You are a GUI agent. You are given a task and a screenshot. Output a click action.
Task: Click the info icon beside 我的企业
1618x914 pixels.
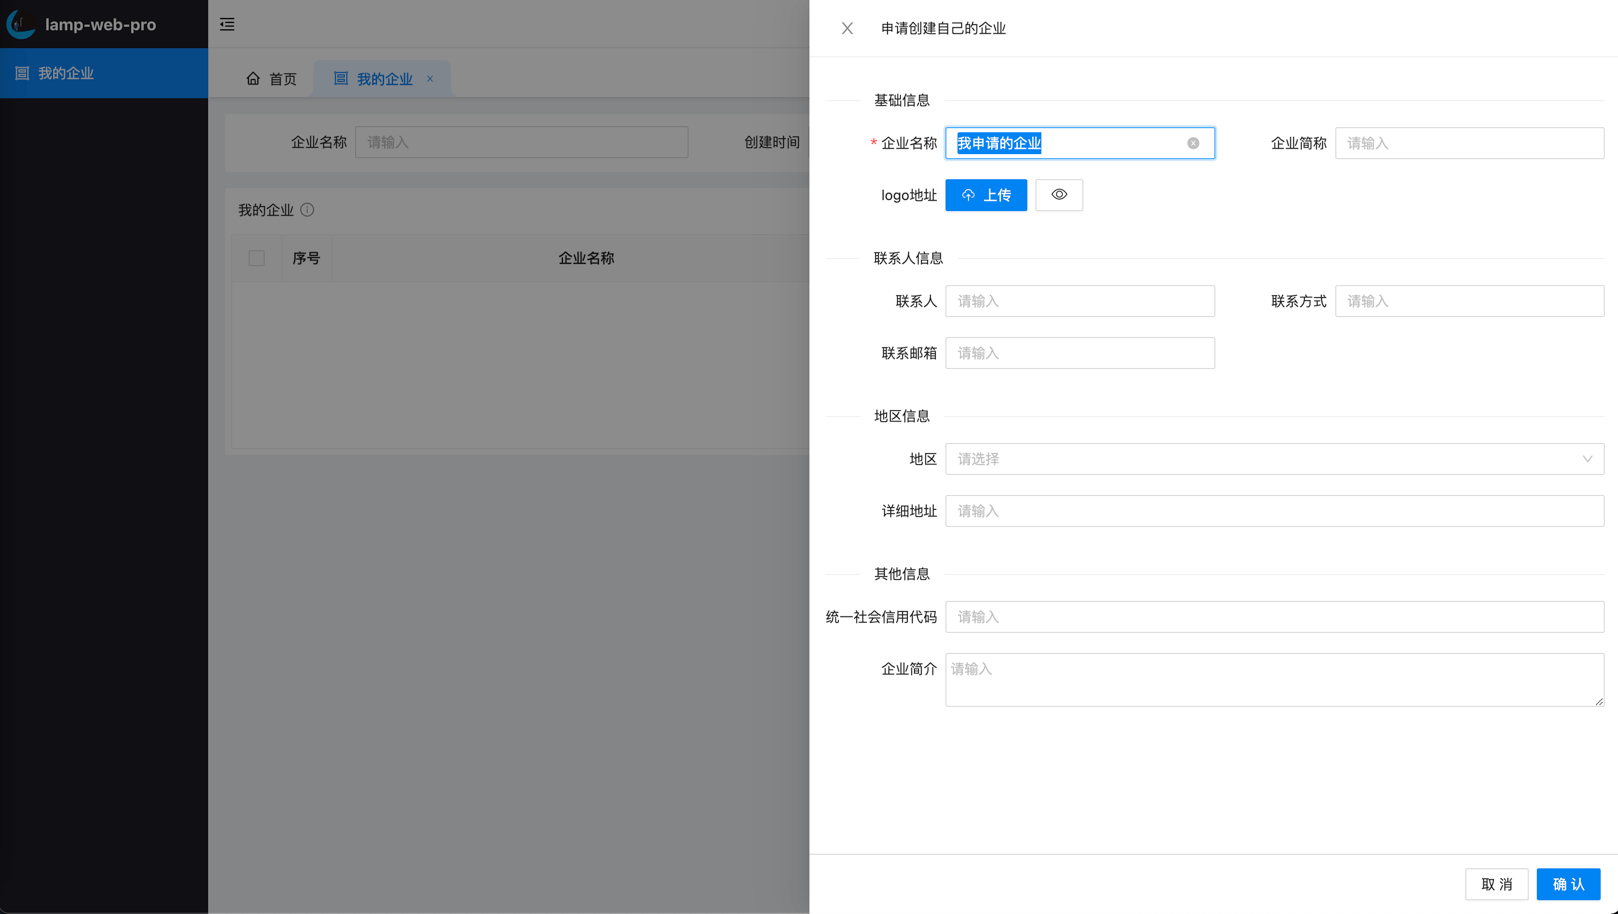(308, 210)
